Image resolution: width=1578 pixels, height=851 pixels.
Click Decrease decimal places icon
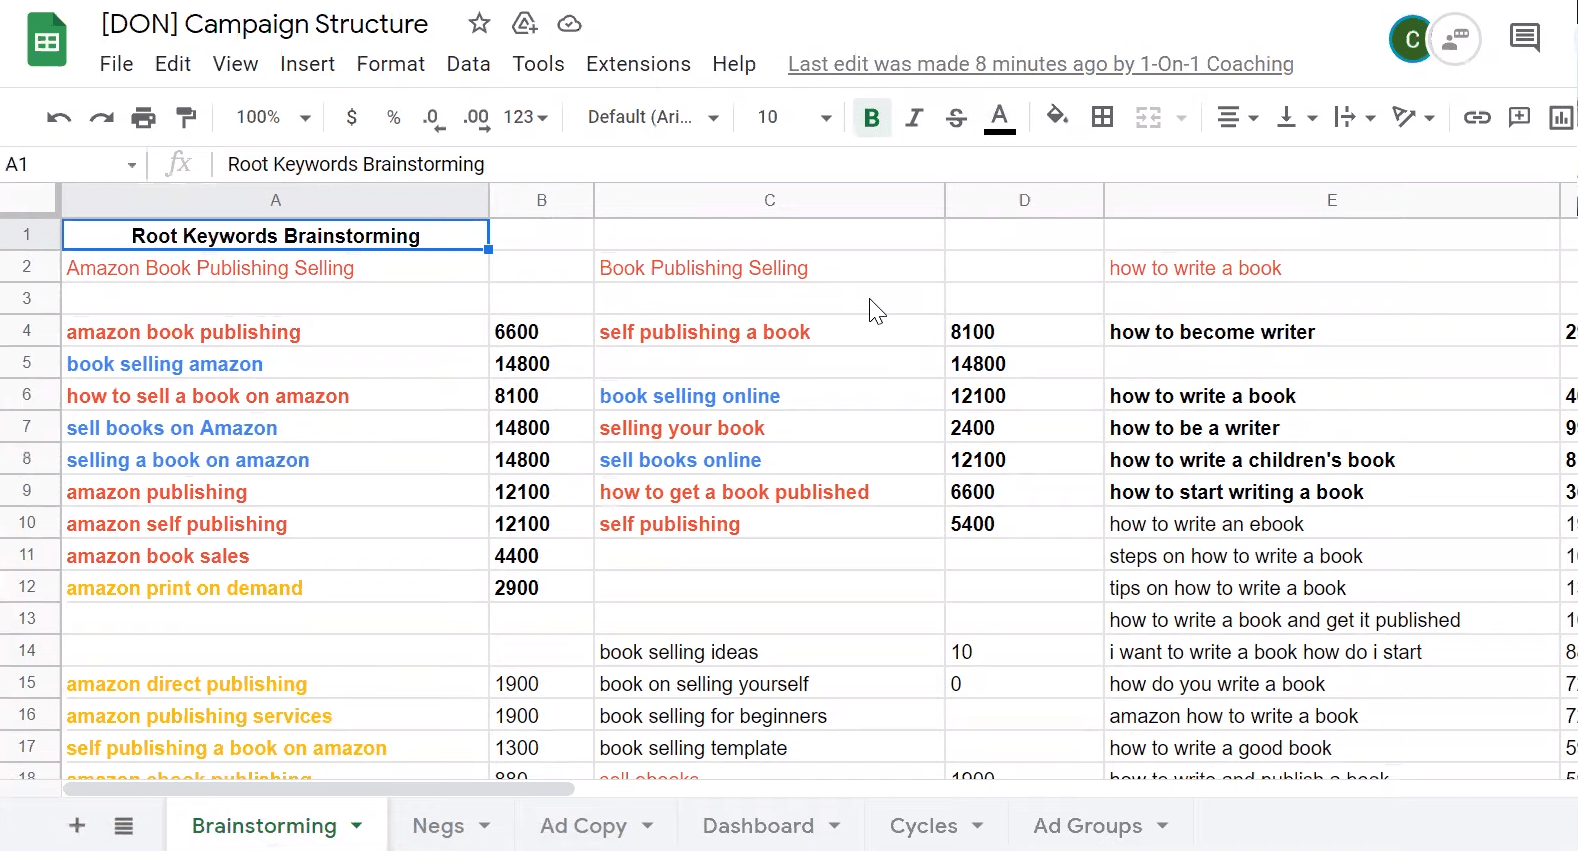[x=433, y=118]
